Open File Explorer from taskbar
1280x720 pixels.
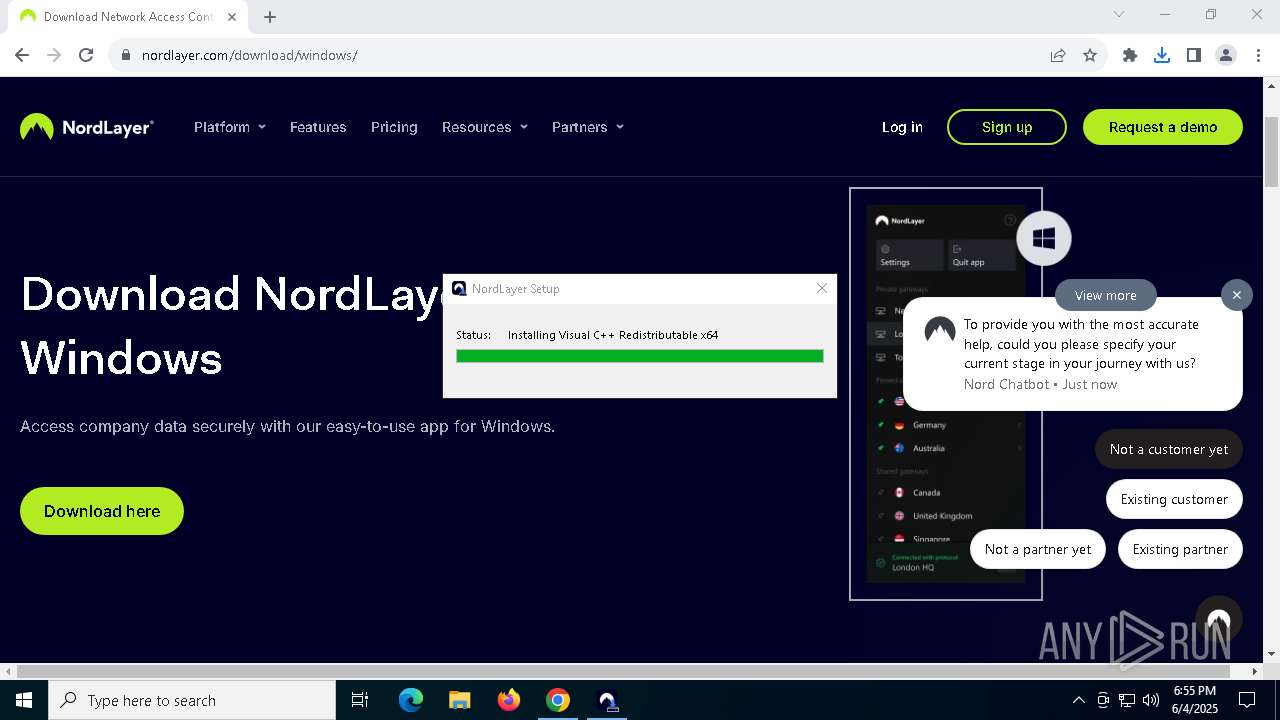click(x=459, y=700)
